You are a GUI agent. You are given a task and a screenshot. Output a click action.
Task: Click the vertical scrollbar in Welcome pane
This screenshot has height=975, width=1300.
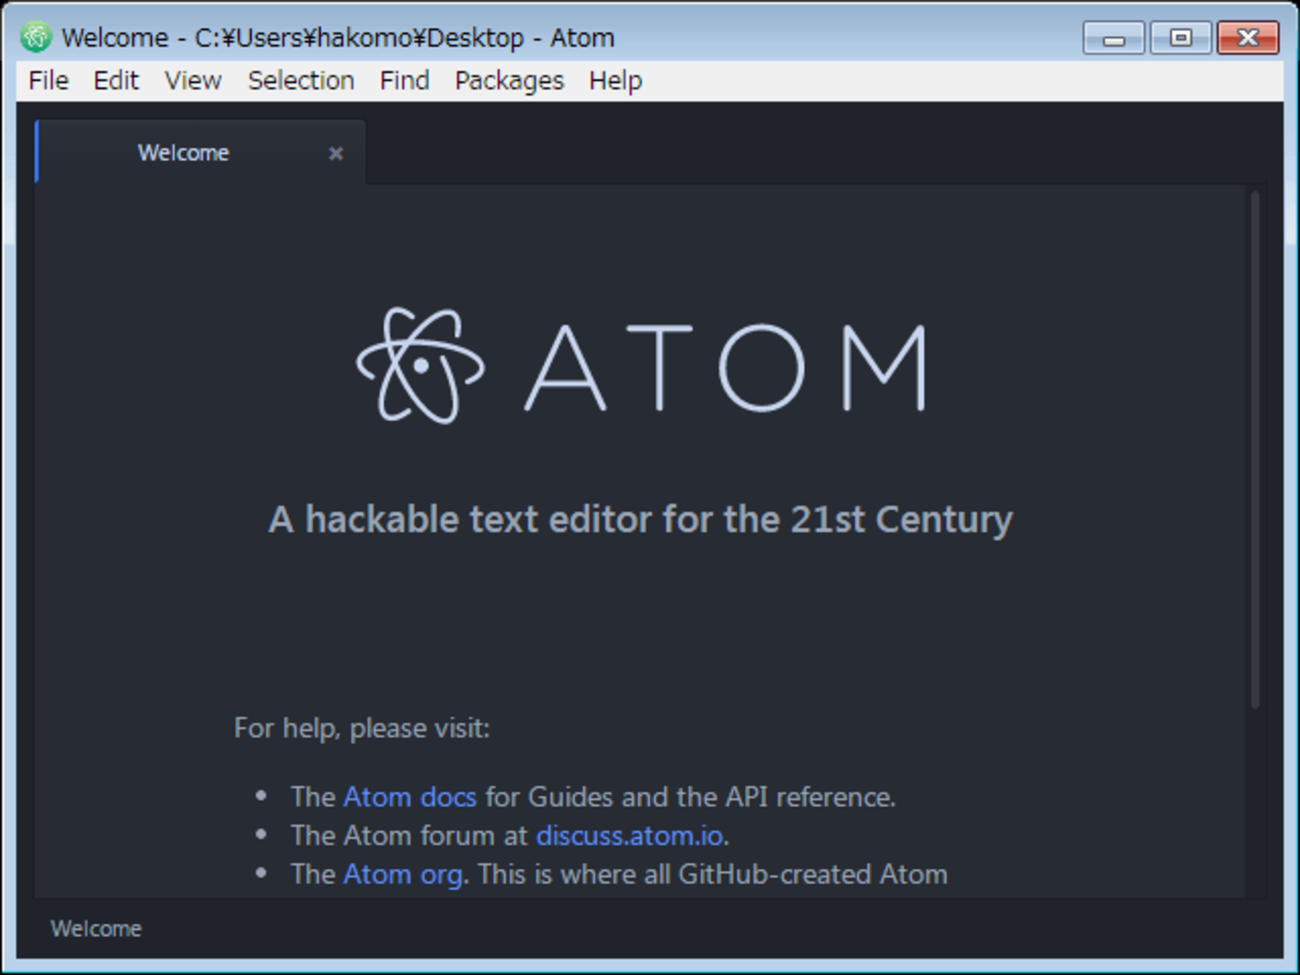[1255, 450]
